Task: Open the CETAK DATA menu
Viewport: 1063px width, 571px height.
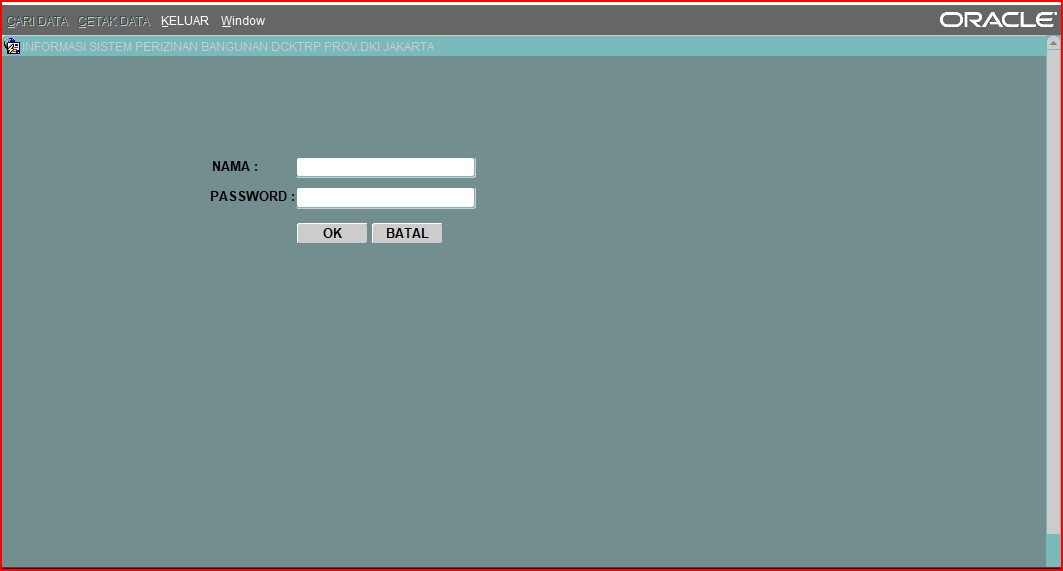Action: click(114, 21)
